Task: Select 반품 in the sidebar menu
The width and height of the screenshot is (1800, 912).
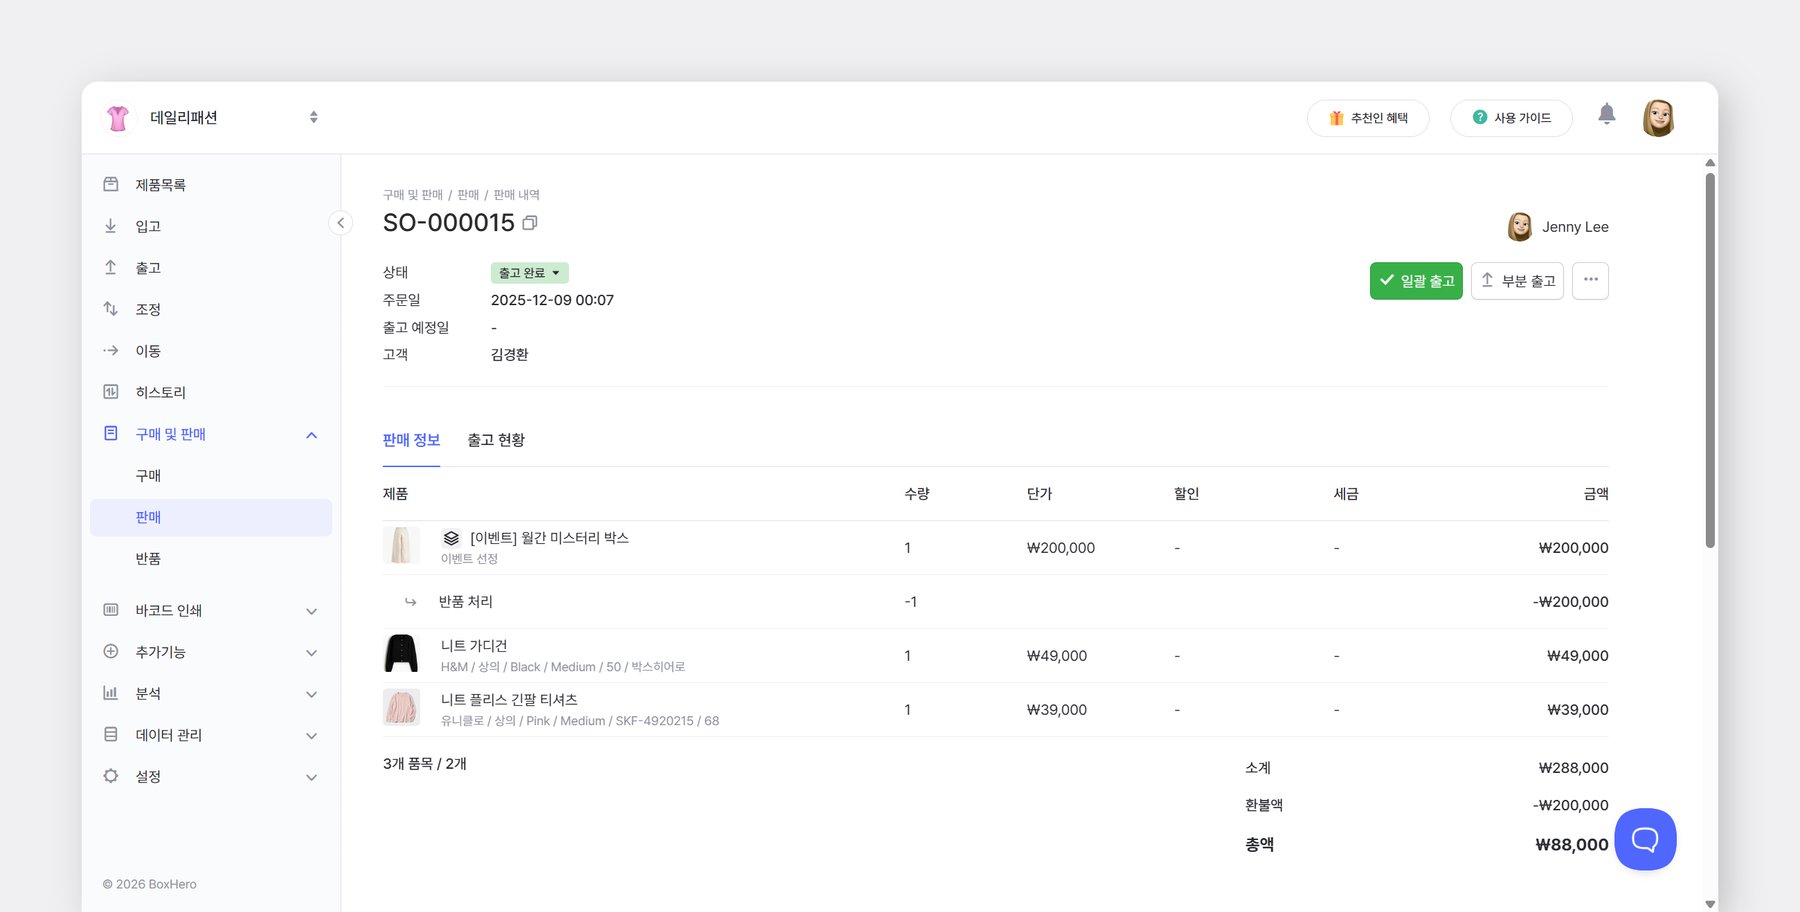Action: click(148, 558)
